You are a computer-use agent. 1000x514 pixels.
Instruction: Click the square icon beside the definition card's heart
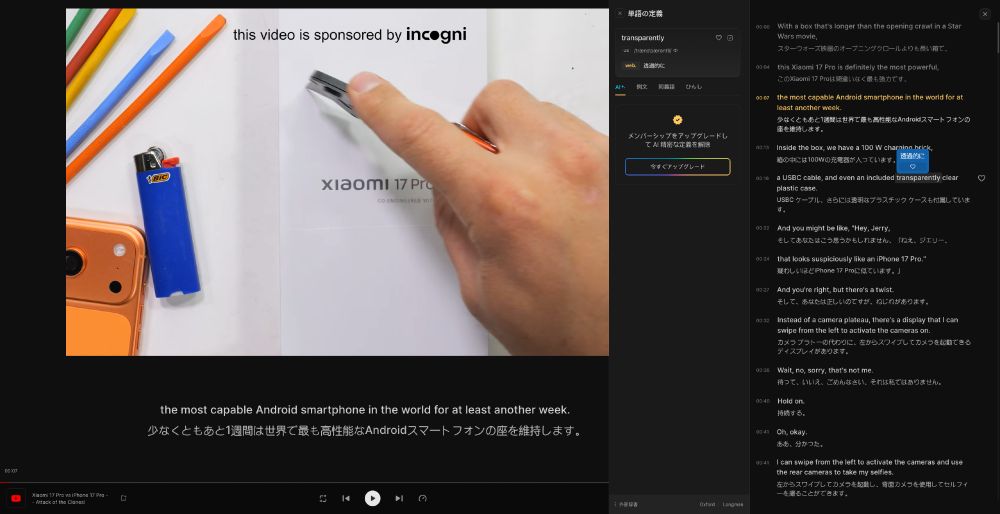[730, 38]
